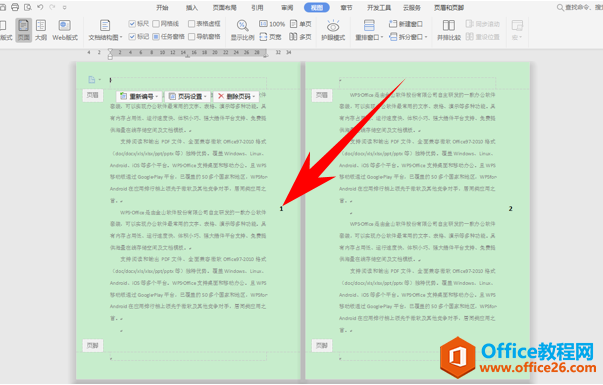Fit to 页宽 (page width)

270,37
